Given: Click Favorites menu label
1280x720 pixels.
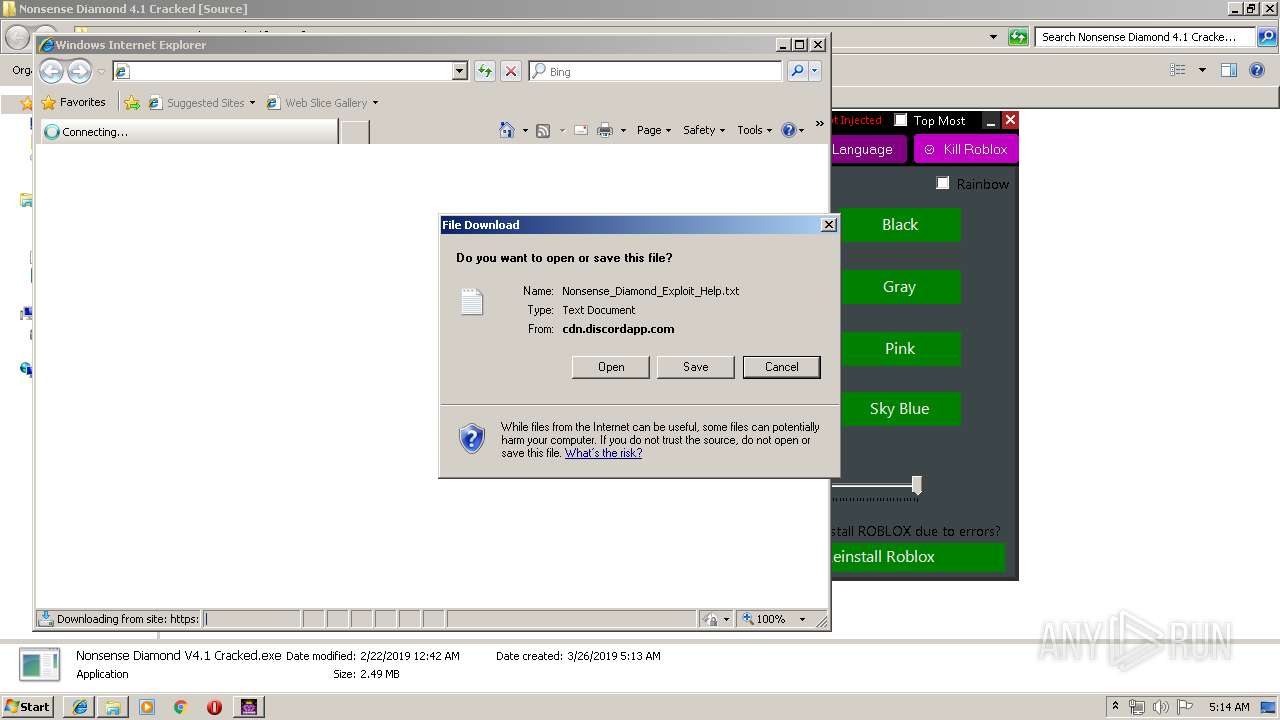Looking at the screenshot, I should click(x=82, y=102).
